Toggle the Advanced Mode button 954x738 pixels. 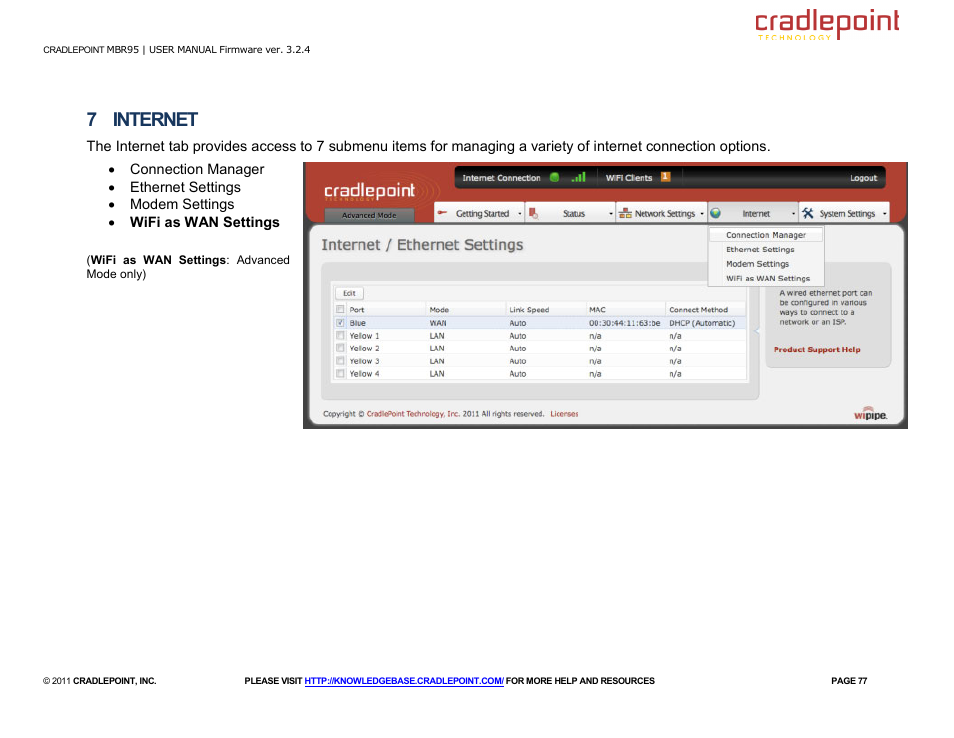click(x=369, y=215)
